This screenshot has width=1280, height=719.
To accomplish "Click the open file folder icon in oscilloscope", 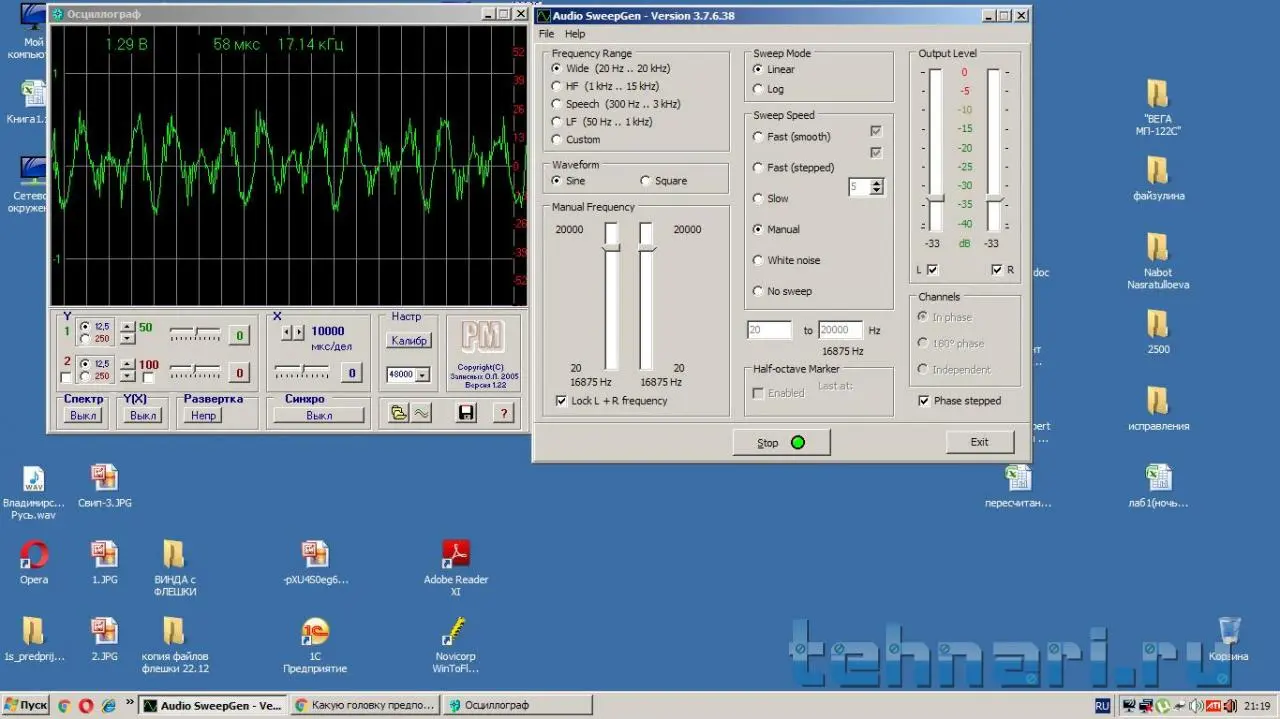I will click(399, 413).
